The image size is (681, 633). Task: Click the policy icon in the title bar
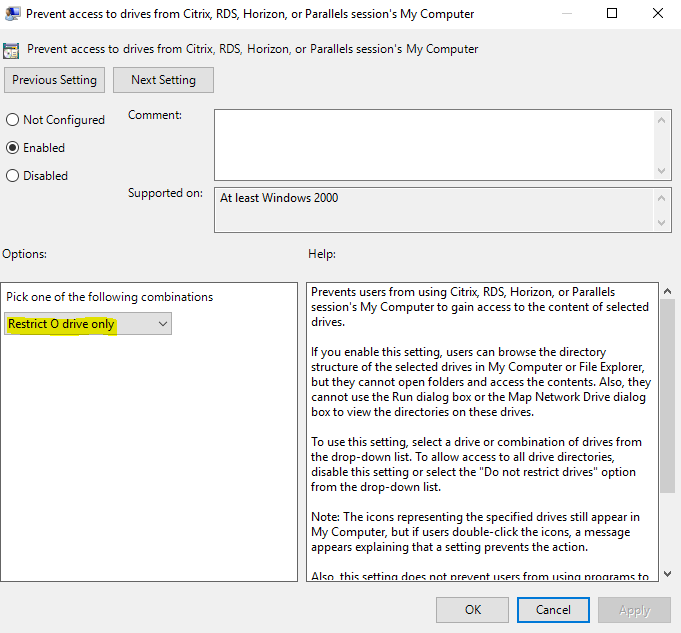click(14, 14)
